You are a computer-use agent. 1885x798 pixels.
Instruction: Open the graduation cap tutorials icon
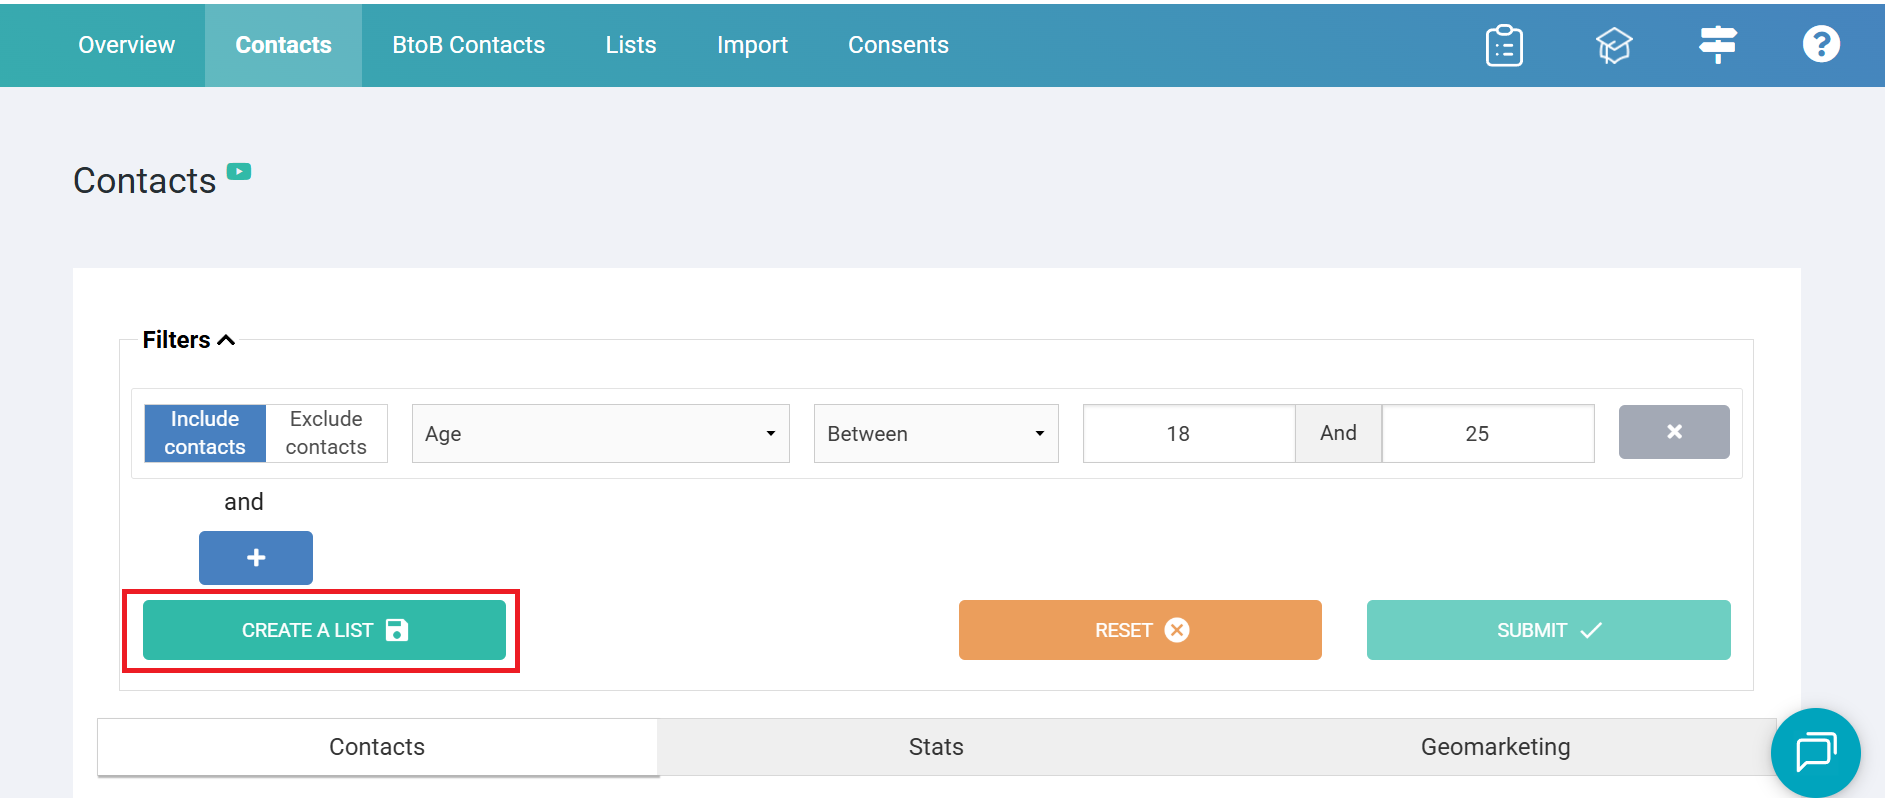1613,45
